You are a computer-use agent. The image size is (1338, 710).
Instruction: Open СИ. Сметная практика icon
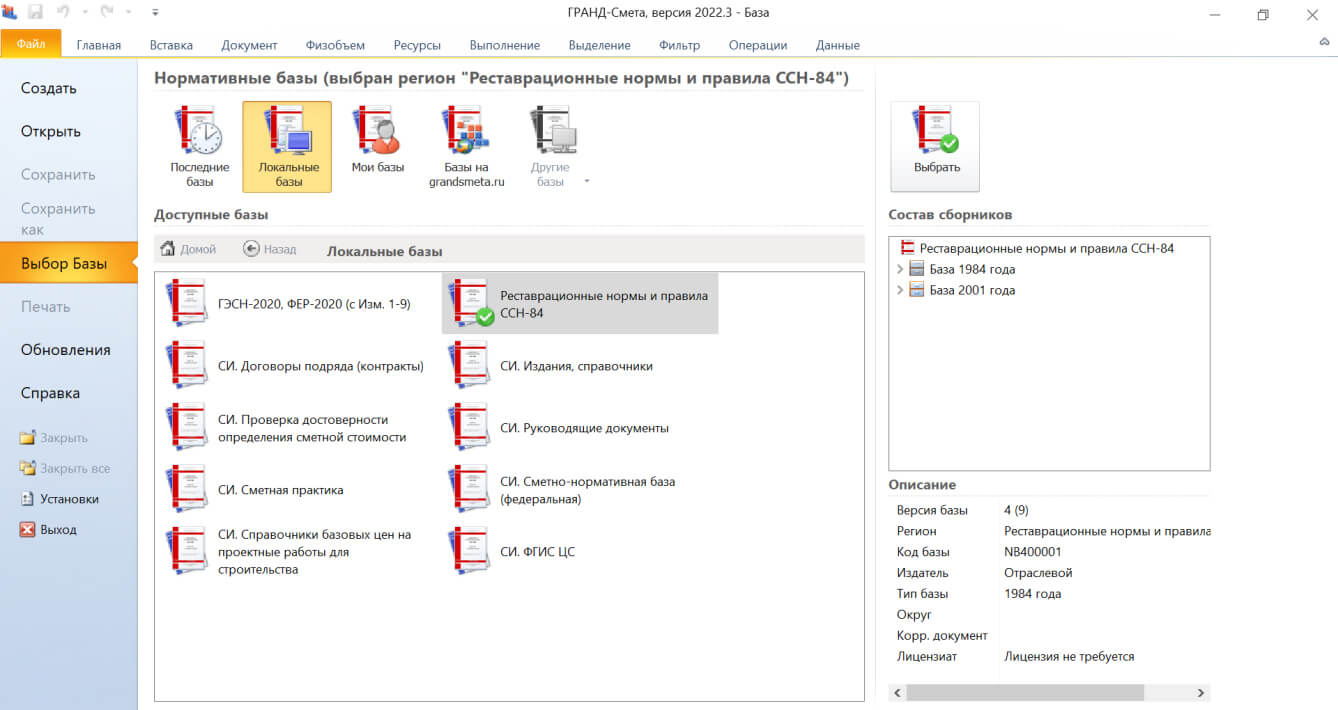pyautogui.click(x=187, y=490)
